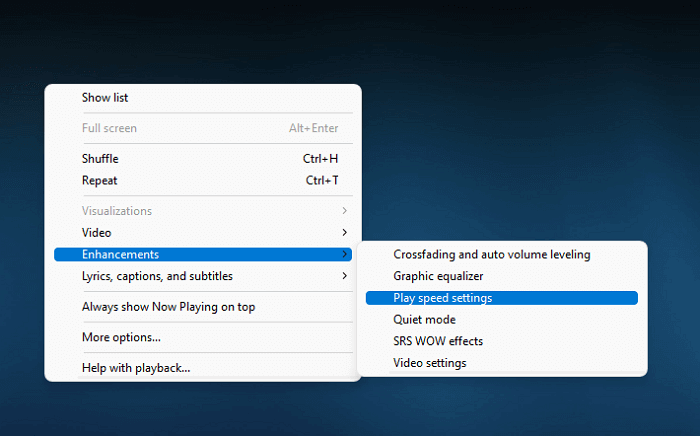Open Video settings in Enhancements submenu

(x=429, y=363)
